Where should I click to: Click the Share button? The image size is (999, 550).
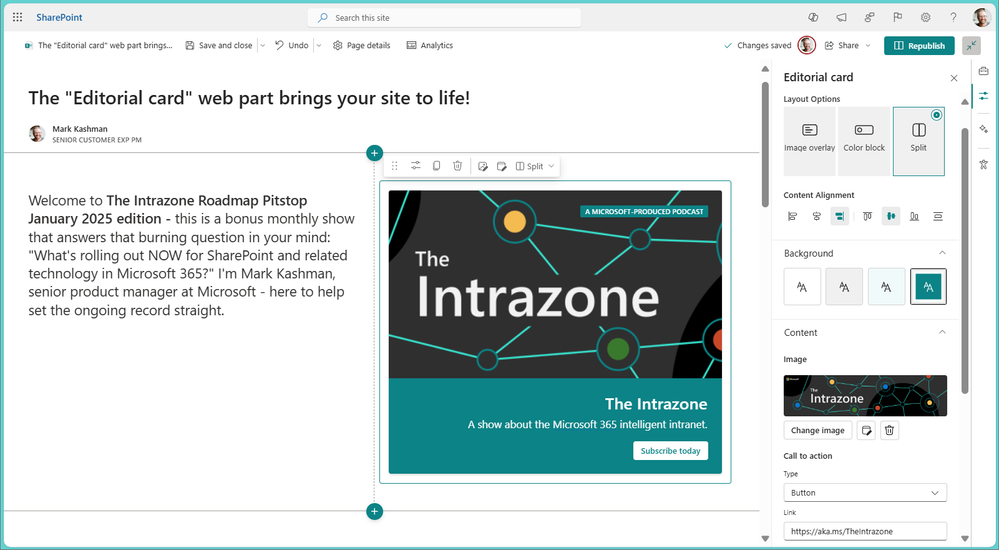pyautogui.click(x=842, y=45)
